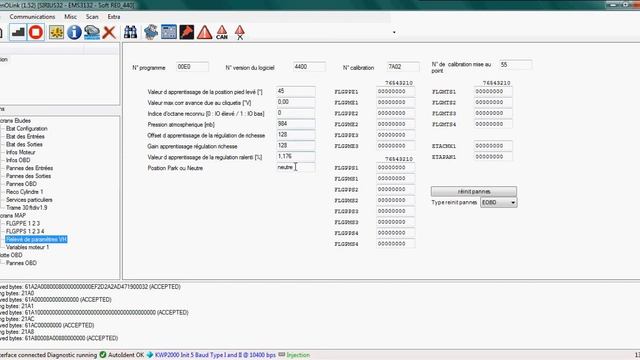This screenshot has height=360, width=640.
Task: Click log line 61AC00000000 (ACCEPTED)
Action: (47, 325)
